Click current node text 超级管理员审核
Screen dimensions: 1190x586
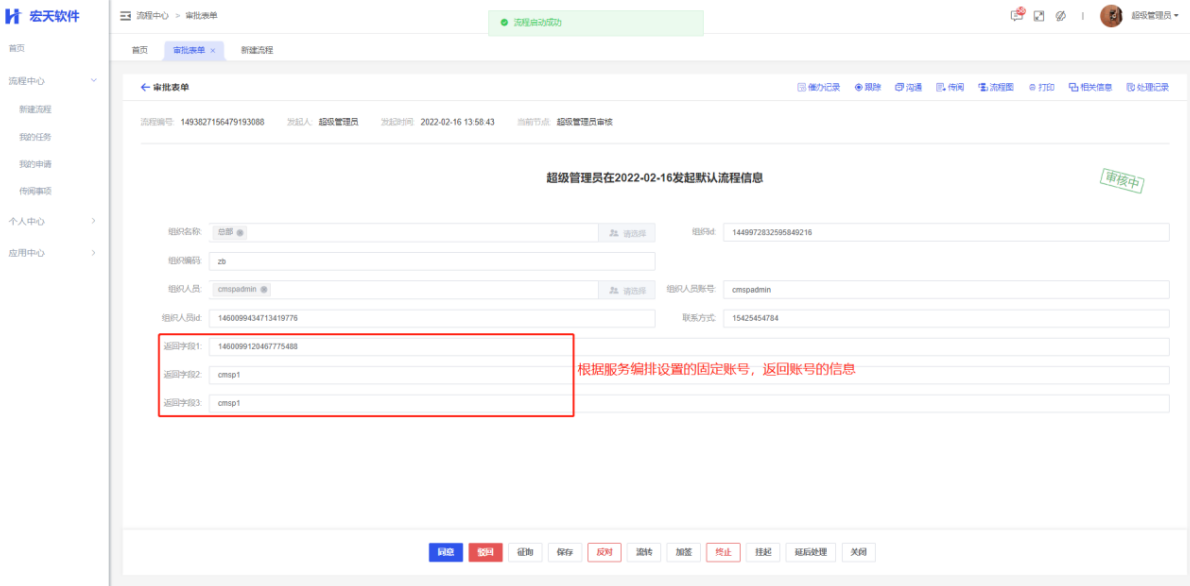(584, 121)
